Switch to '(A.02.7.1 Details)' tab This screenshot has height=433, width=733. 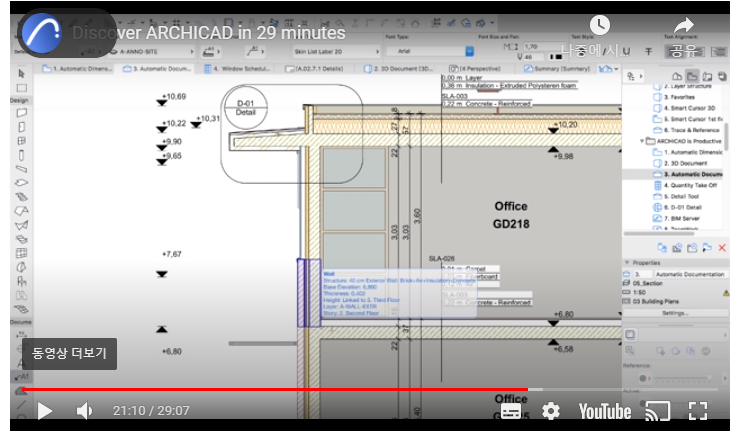(314, 69)
